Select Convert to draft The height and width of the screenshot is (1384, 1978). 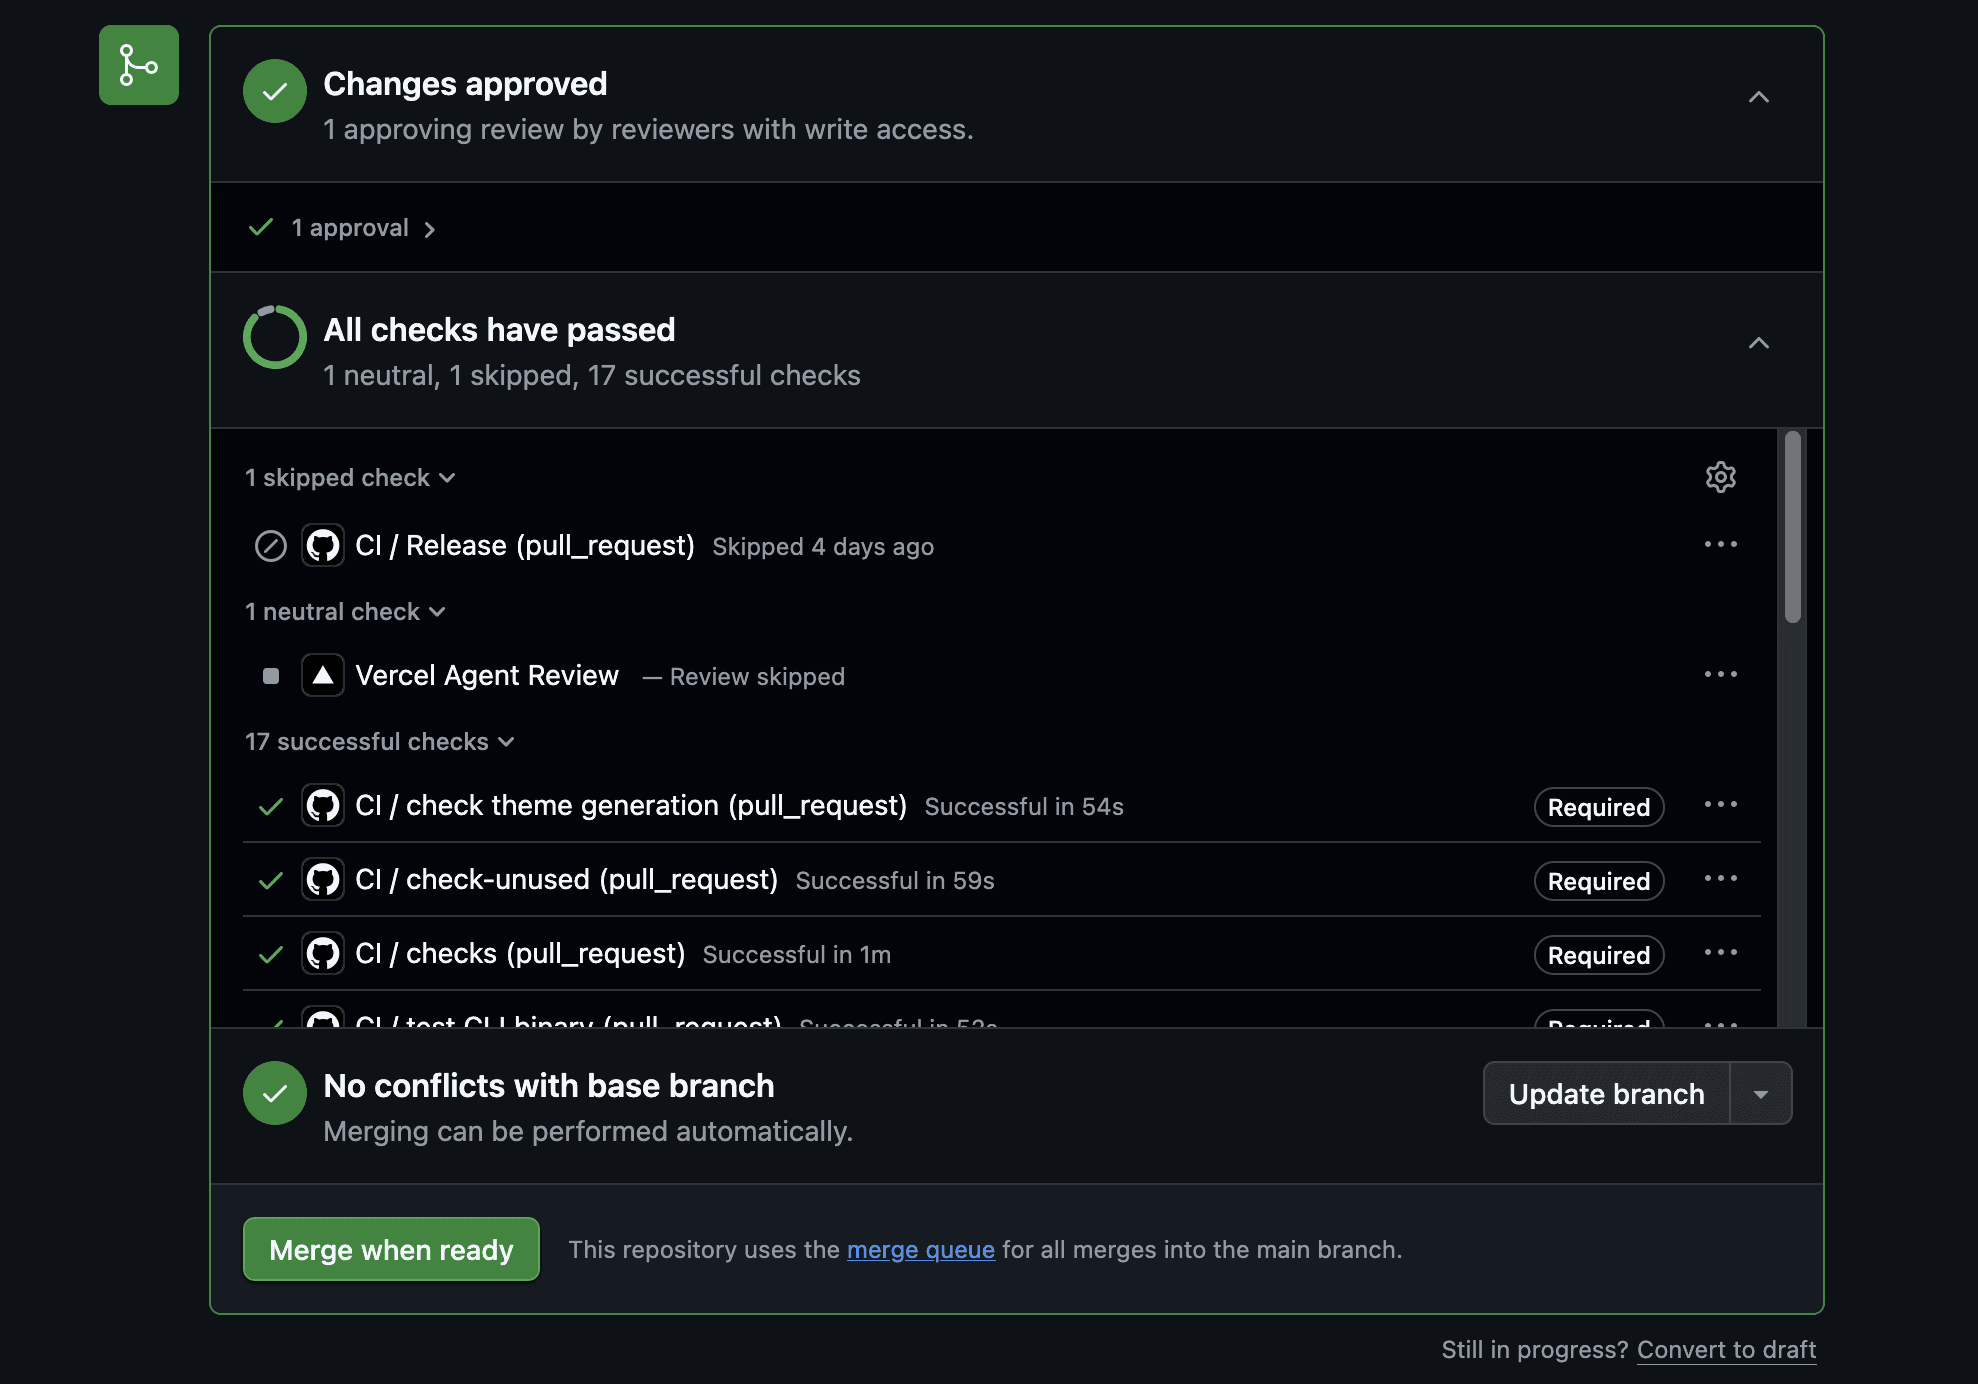pyautogui.click(x=1726, y=1349)
